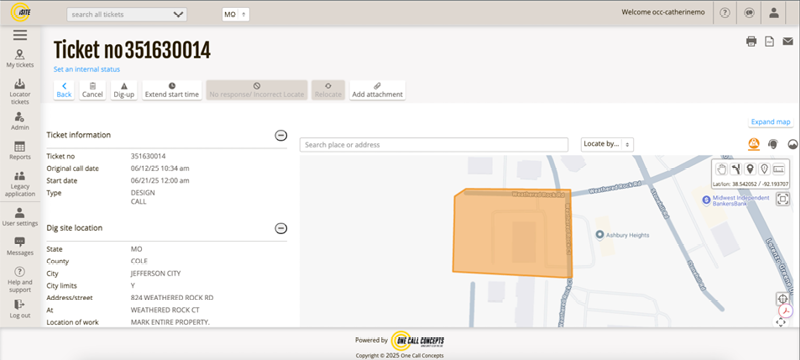Click the map locate crosshair button
The width and height of the screenshot is (800, 360).
click(782, 299)
